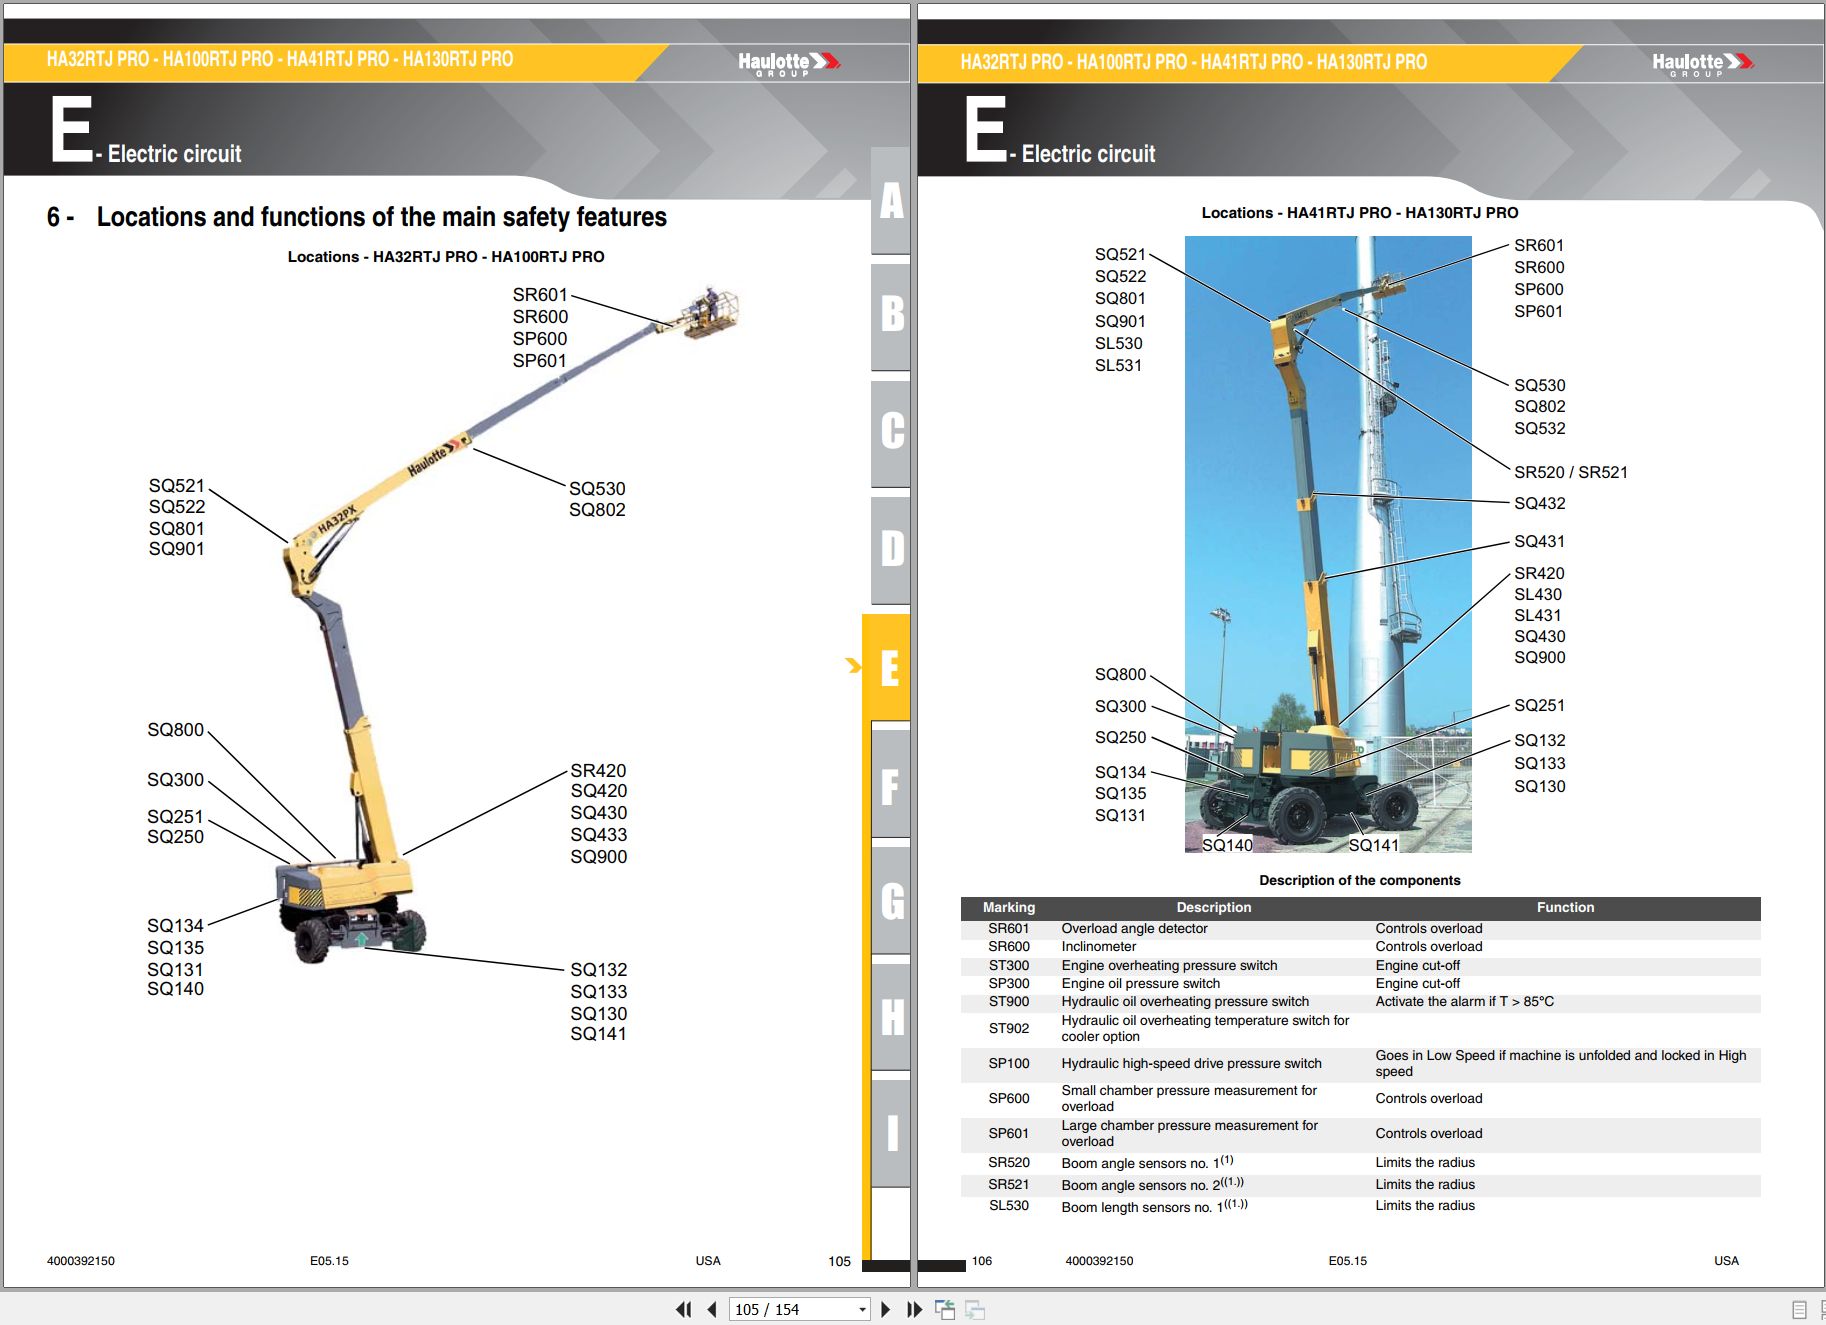The width and height of the screenshot is (1826, 1325).
Task: Click the Haulotte Group logo on right page
Action: pos(1703,63)
